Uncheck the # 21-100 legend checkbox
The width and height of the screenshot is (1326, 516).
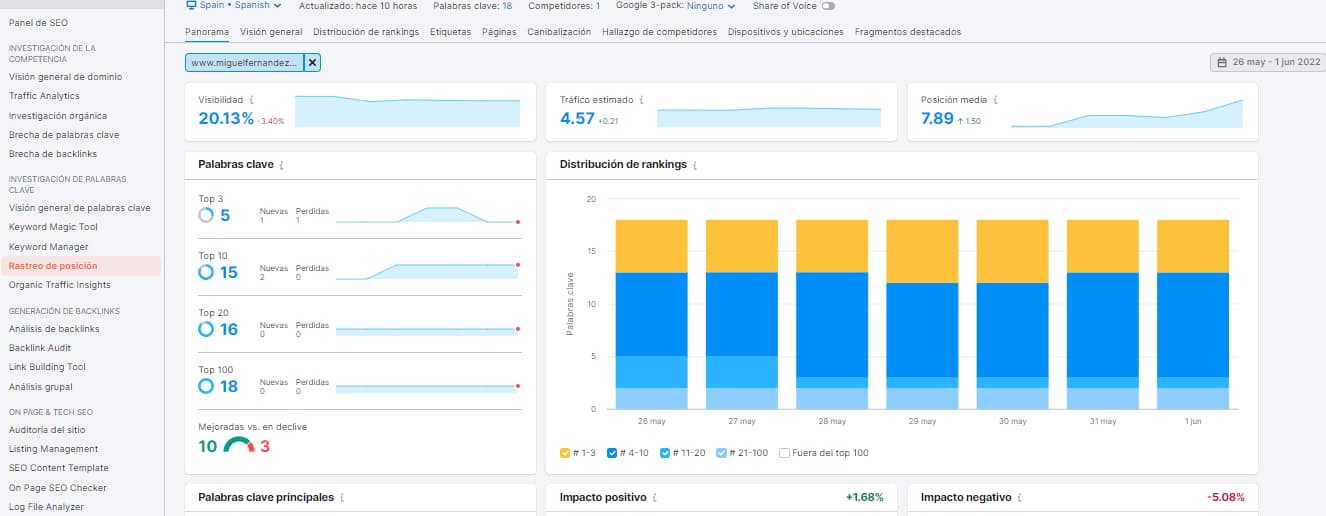pos(722,453)
